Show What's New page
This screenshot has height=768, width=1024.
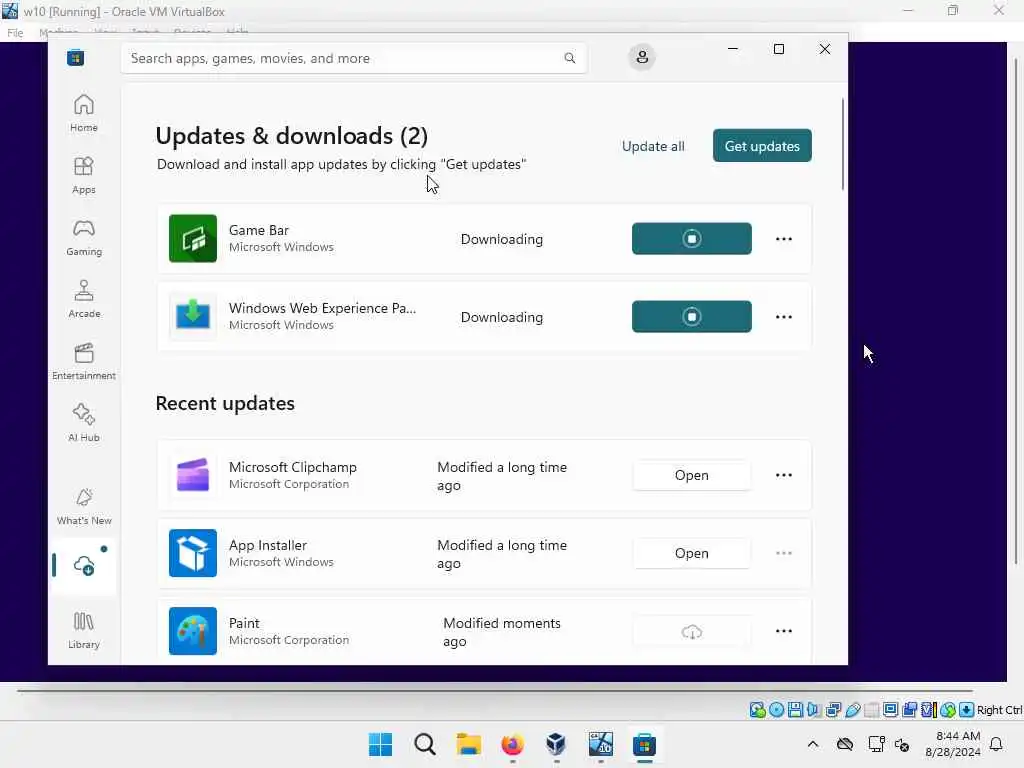pos(84,507)
